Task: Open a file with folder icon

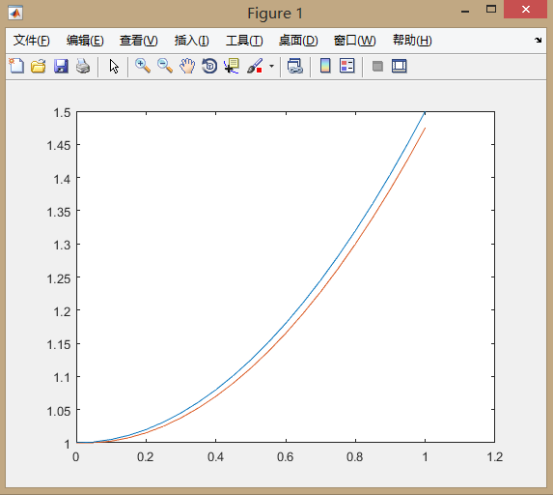Action: coord(38,66)
